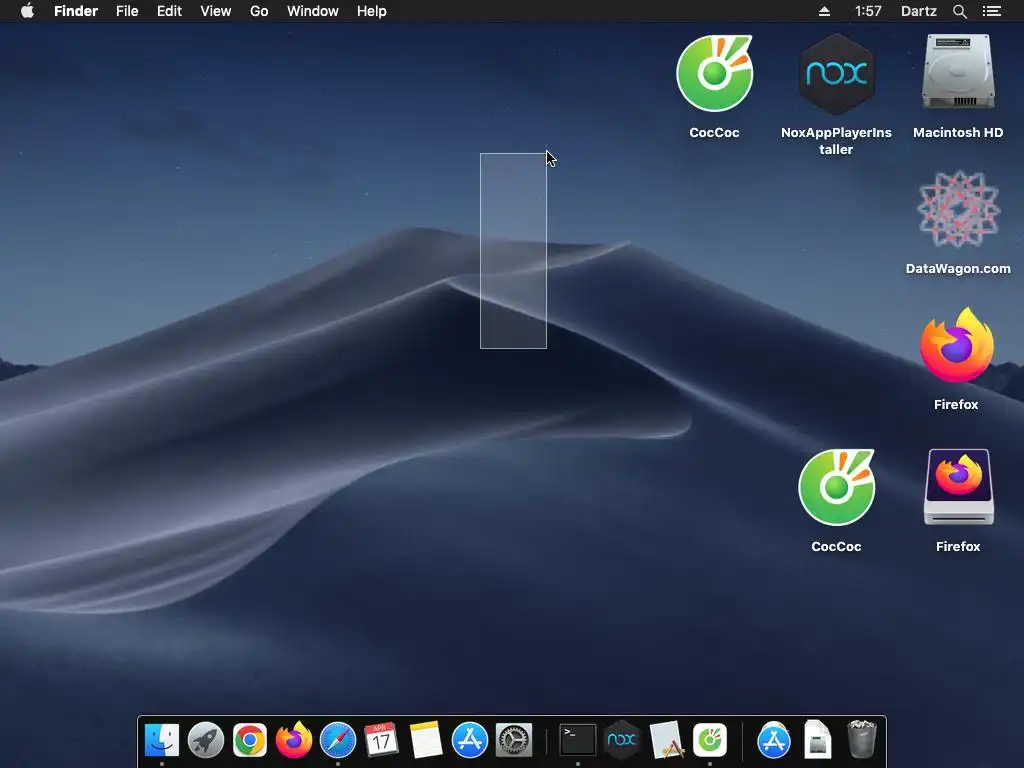Open Calendar showing 17 in Dock
The image size is (1024, 768).
pos(381,740)
